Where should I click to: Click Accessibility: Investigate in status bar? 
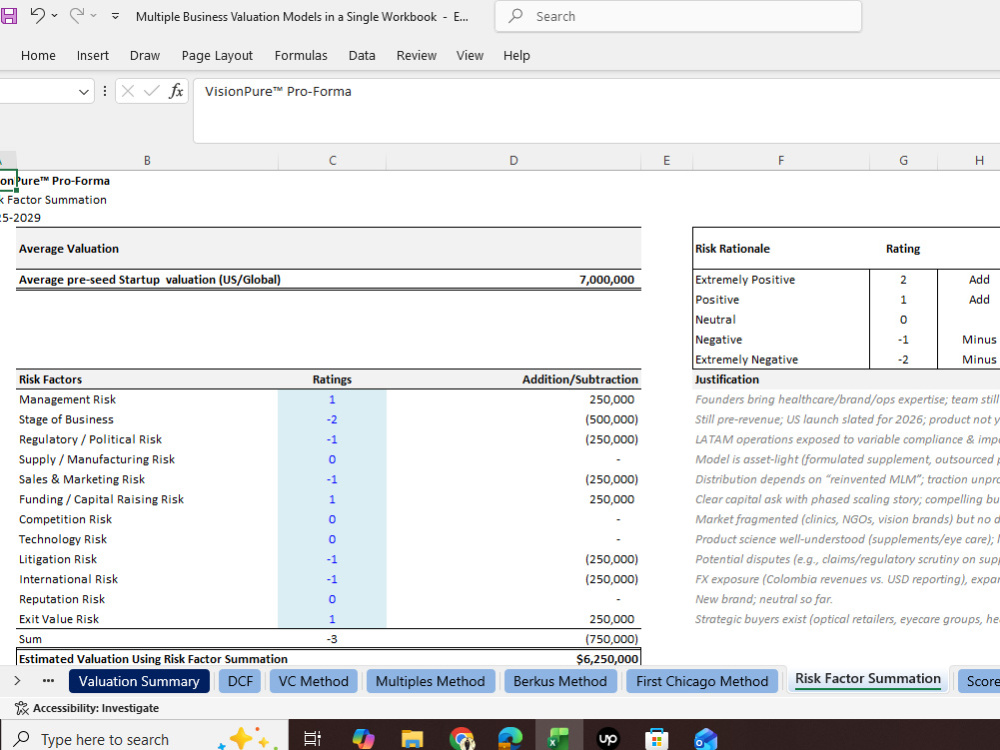click(x=87, y=708)
